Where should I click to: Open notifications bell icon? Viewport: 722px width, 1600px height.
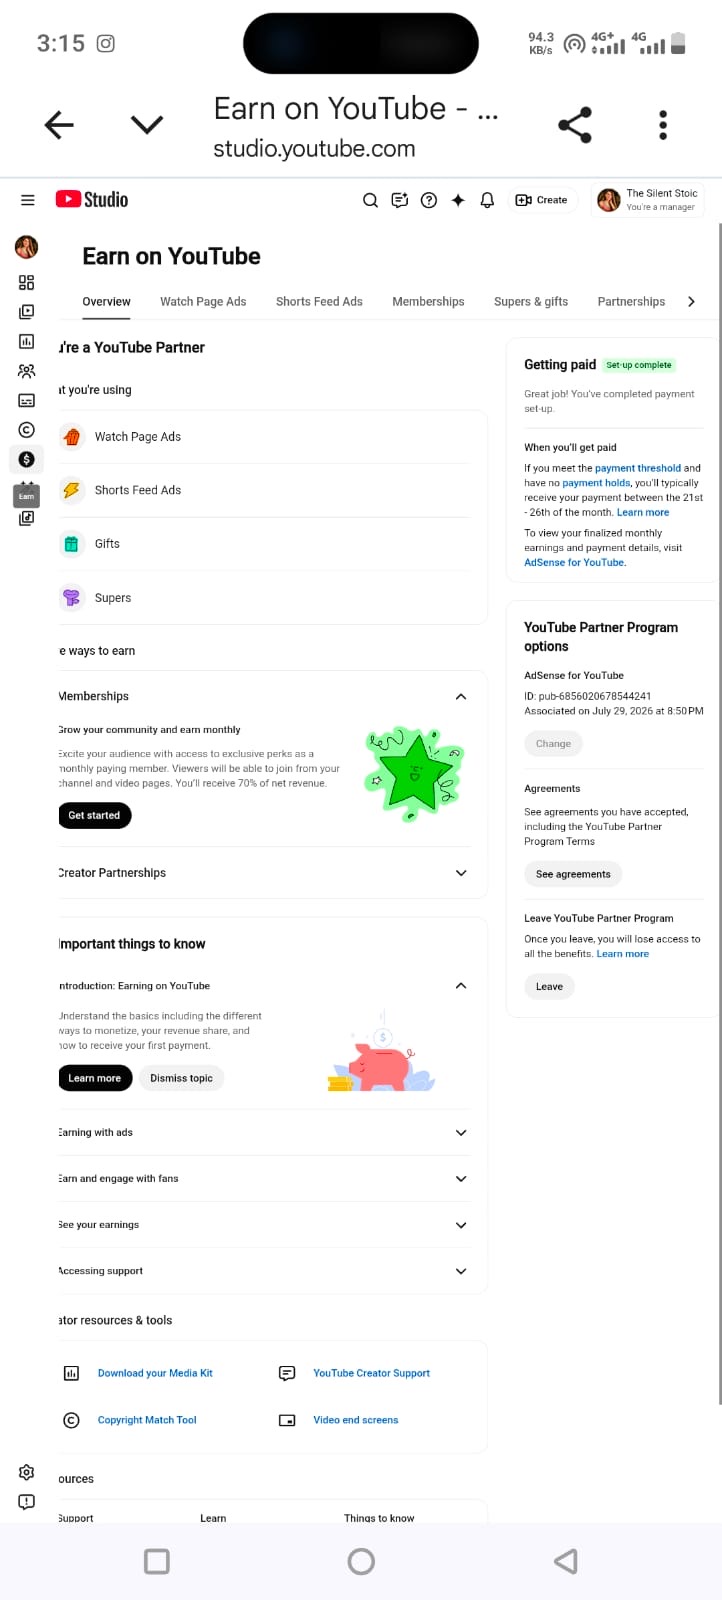(x=487, y=200)
